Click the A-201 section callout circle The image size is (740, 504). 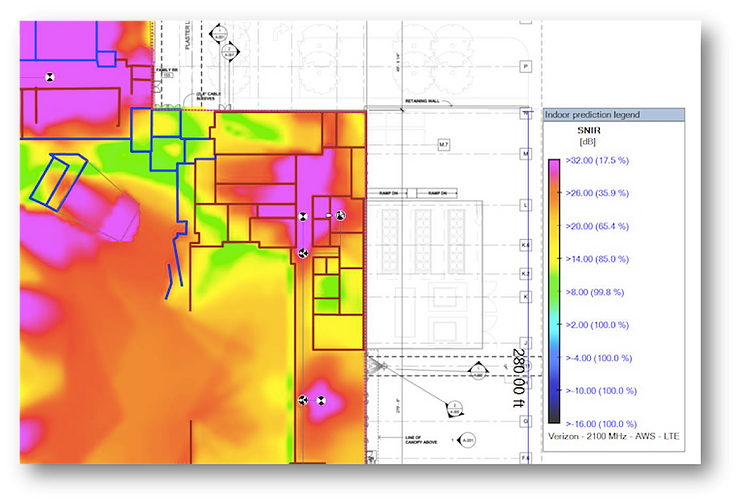coord(467,440)
